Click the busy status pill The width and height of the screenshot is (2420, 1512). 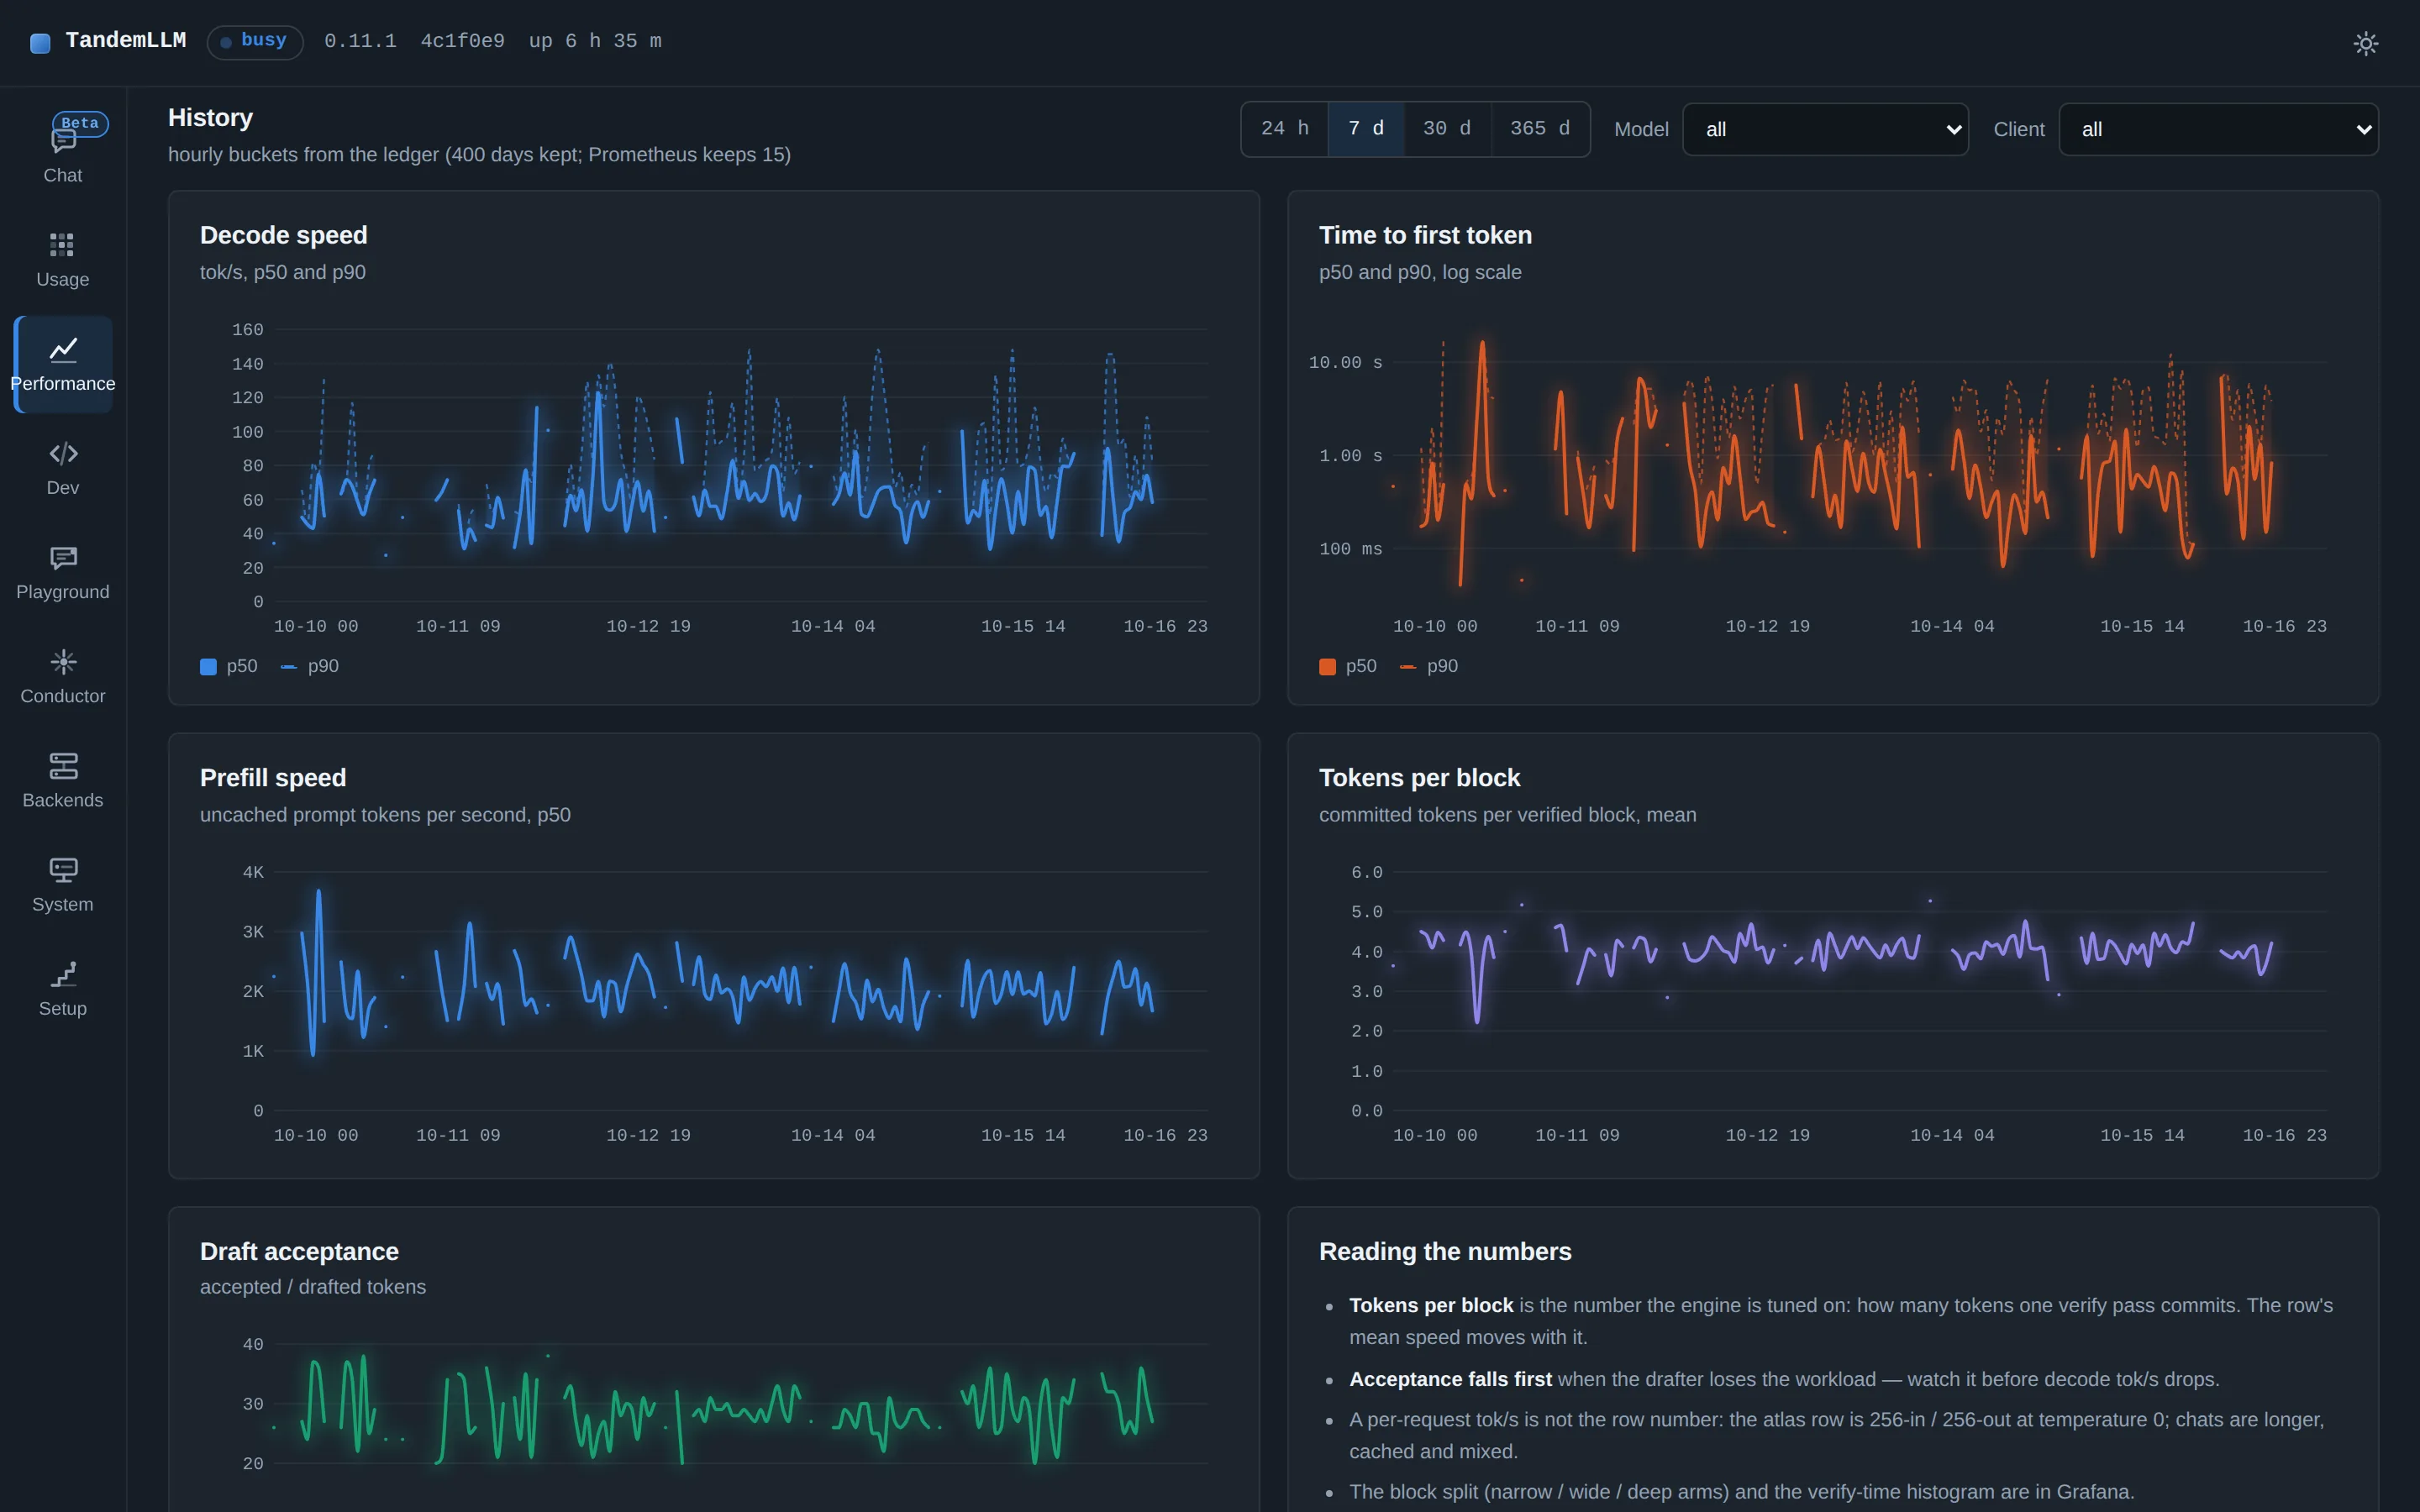pyautogui.click(x=255, y=42)
